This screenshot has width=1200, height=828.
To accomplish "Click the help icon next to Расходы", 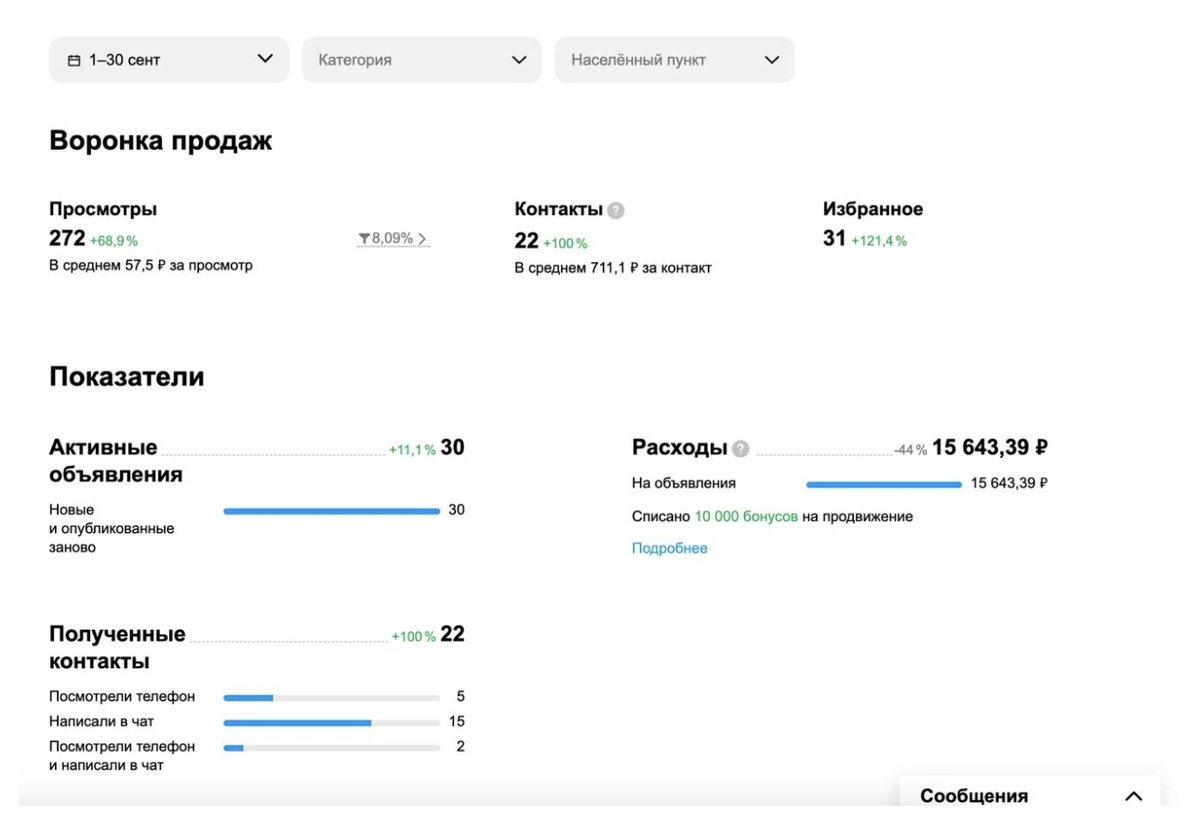I will click(740, 449).
